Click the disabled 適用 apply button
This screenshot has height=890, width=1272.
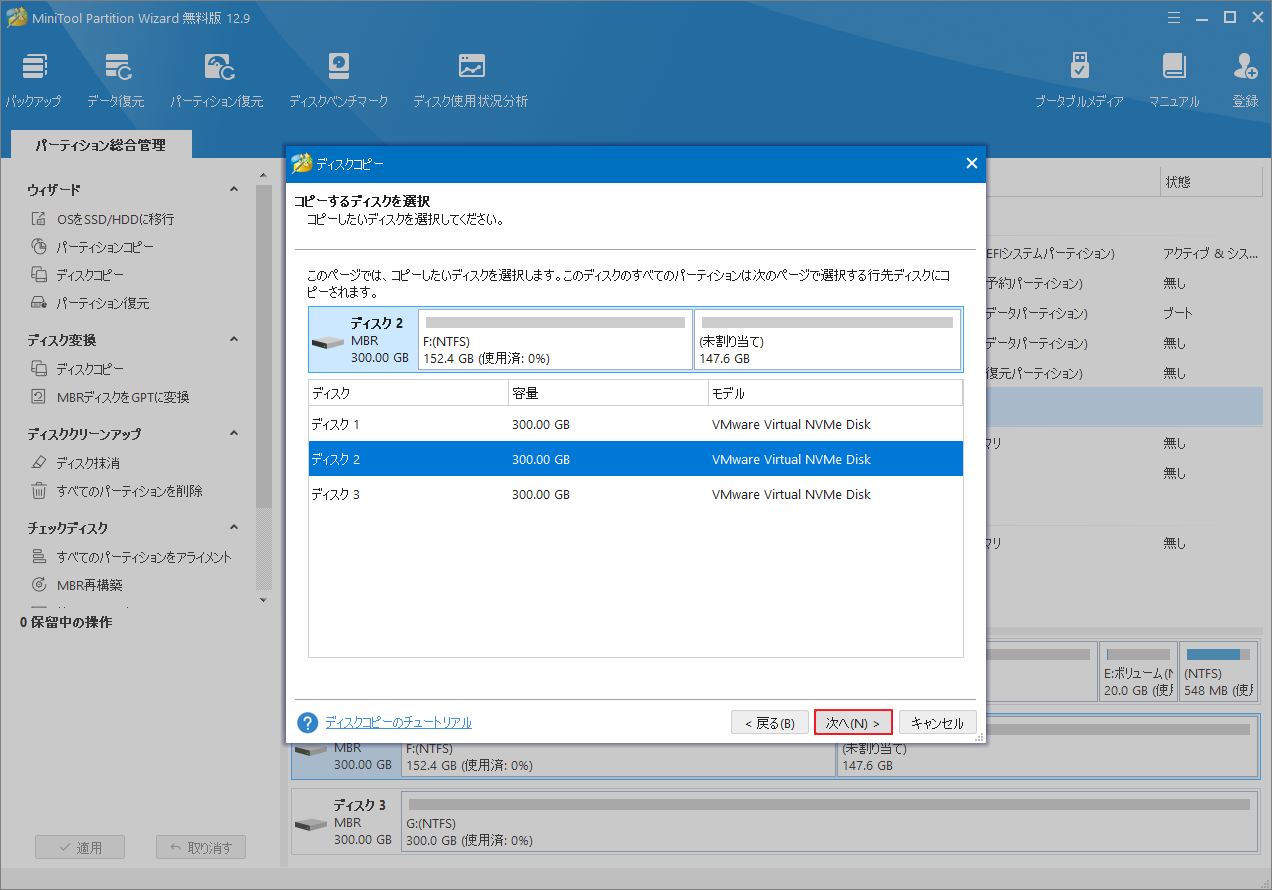(x=81, y=847)
